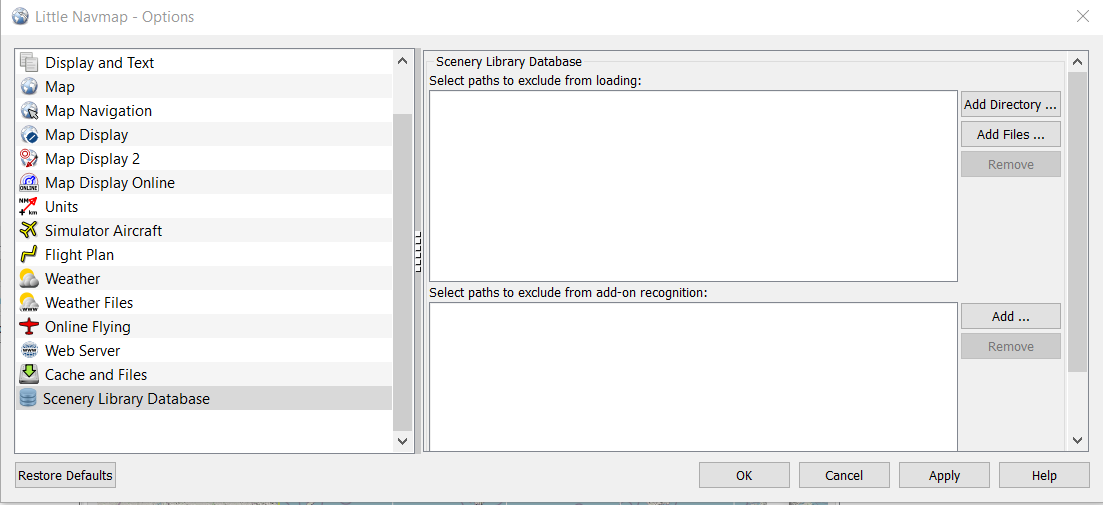Click the Restore Defaults button

pos(65,475)
